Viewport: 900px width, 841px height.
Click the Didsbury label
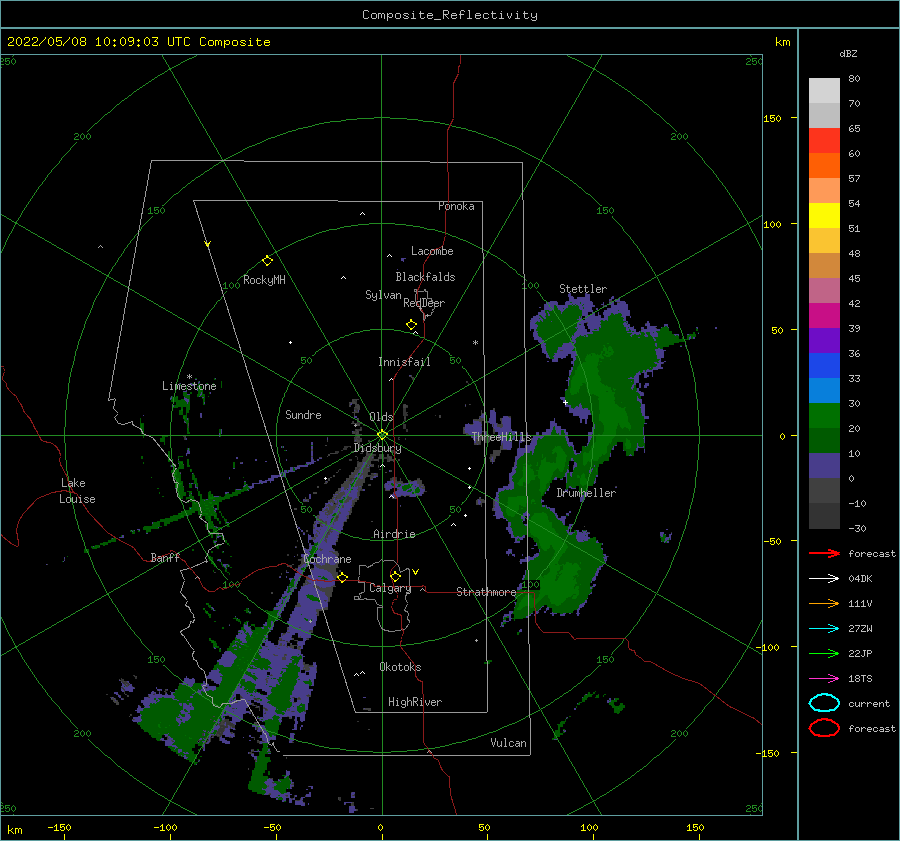(x=377, y=448)
